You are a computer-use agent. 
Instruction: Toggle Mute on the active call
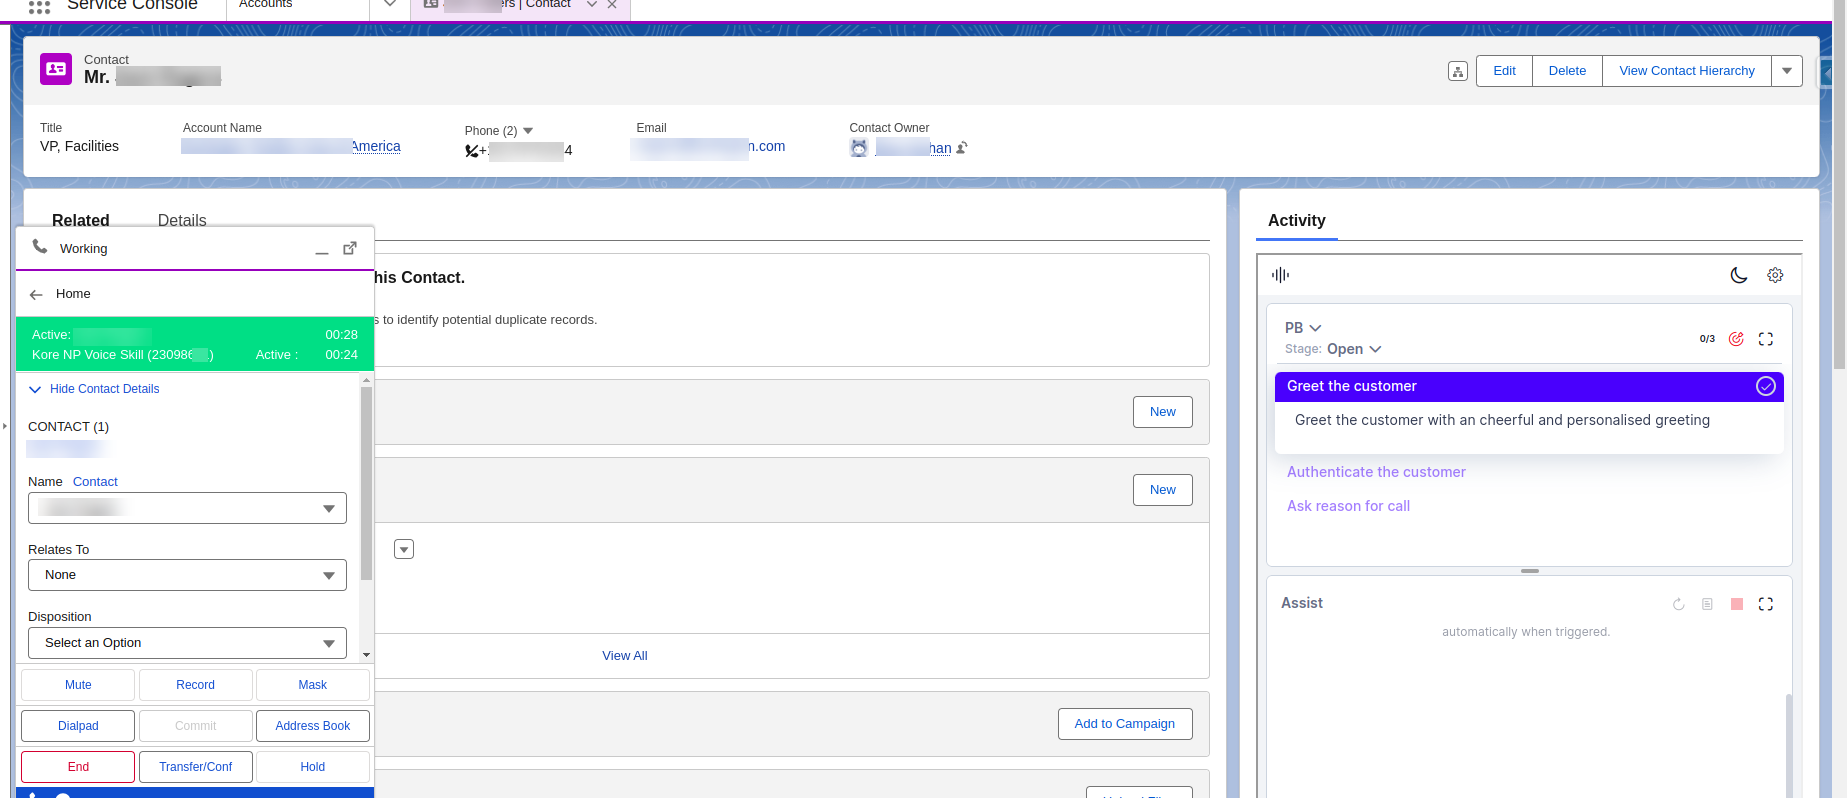tap(78, 685)
